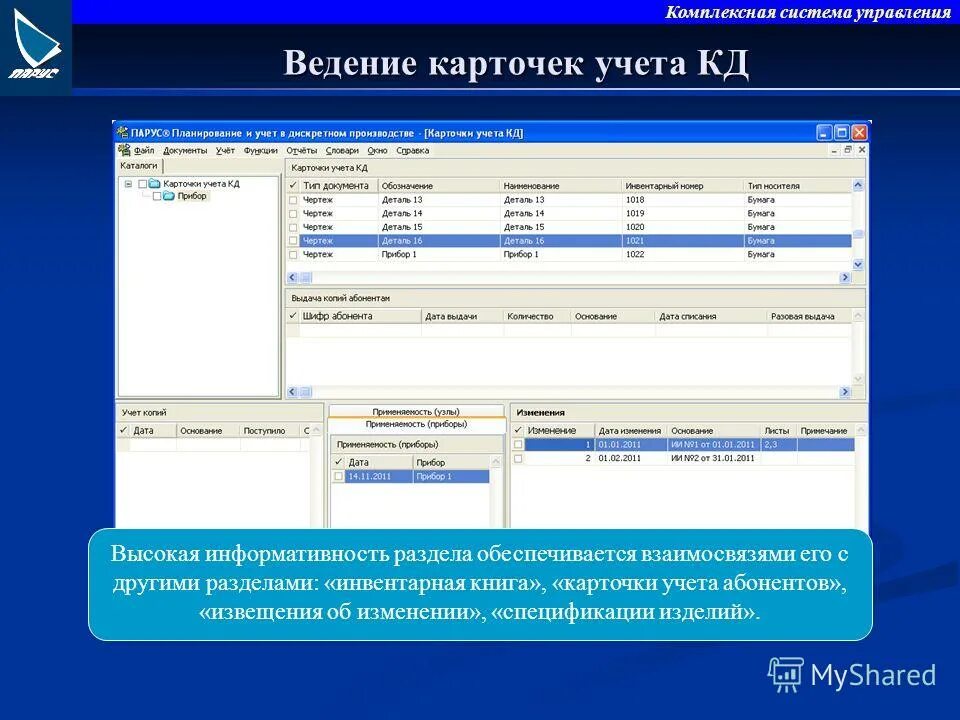Click the Прибор folder icon
Image resolution: width=960 pixels, height=720 pixels.
(168, 197)
